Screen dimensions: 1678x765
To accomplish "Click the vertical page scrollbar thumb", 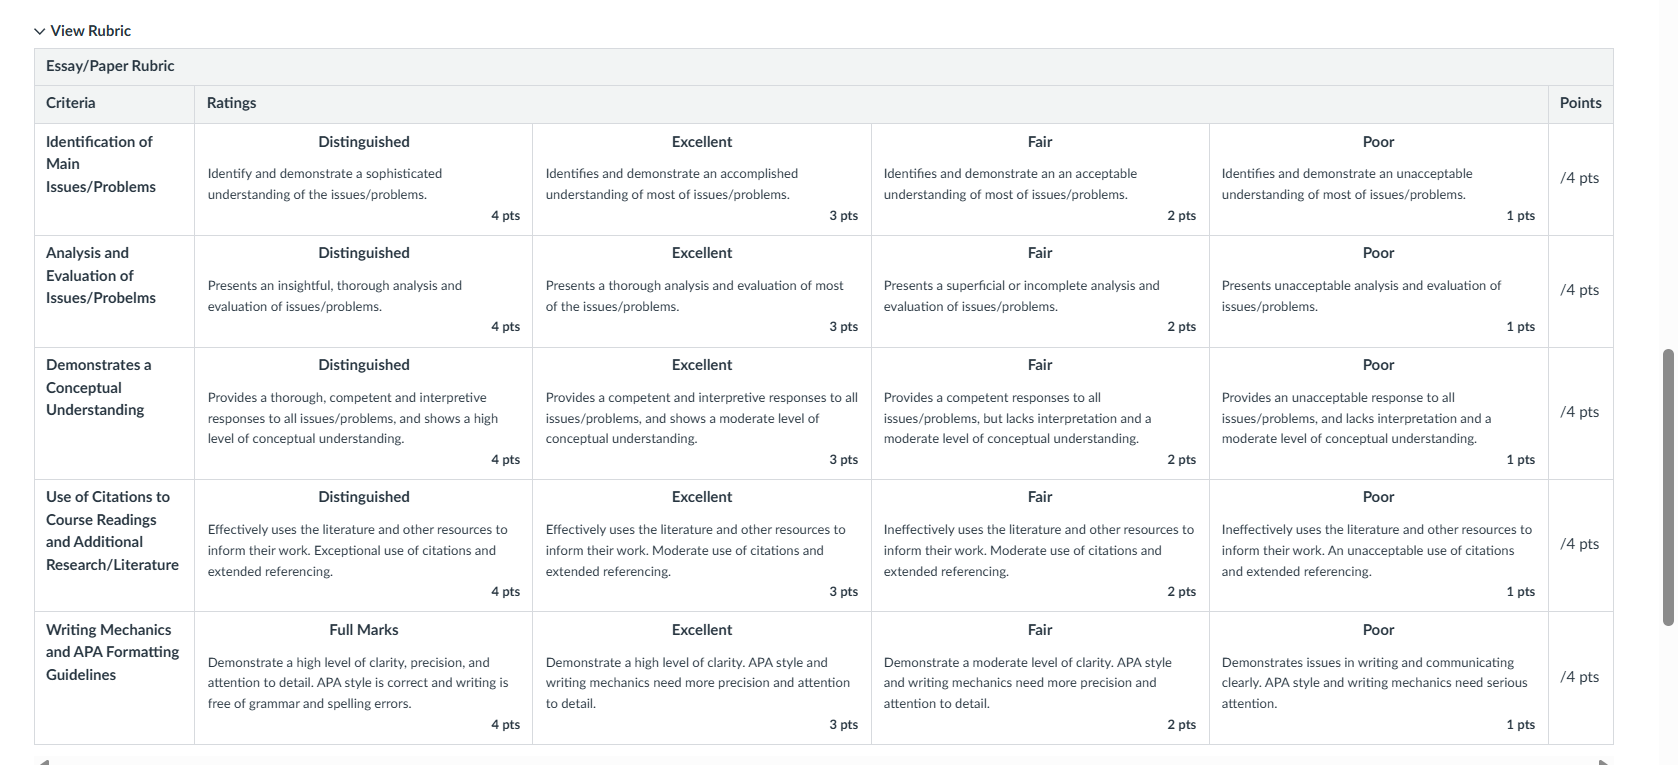I will tap(1667, 487).
